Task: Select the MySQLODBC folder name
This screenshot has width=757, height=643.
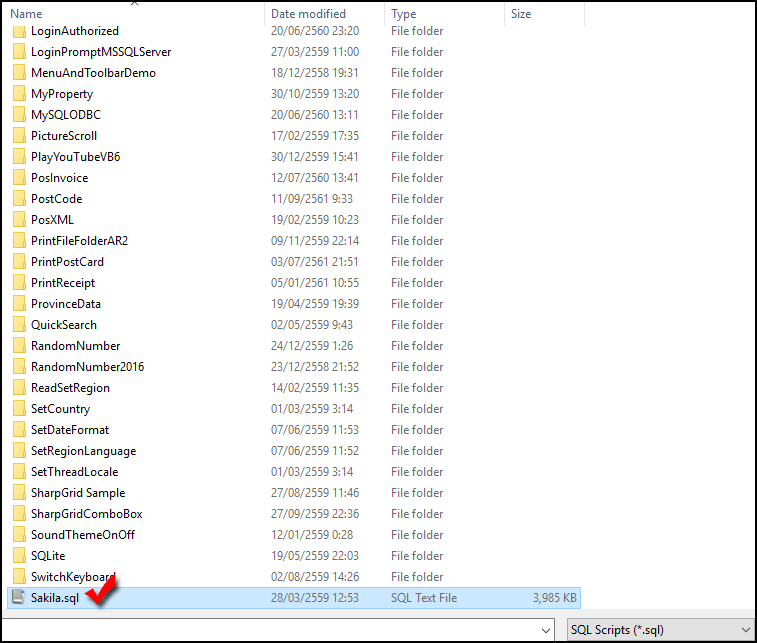Action: coord(66,115)
